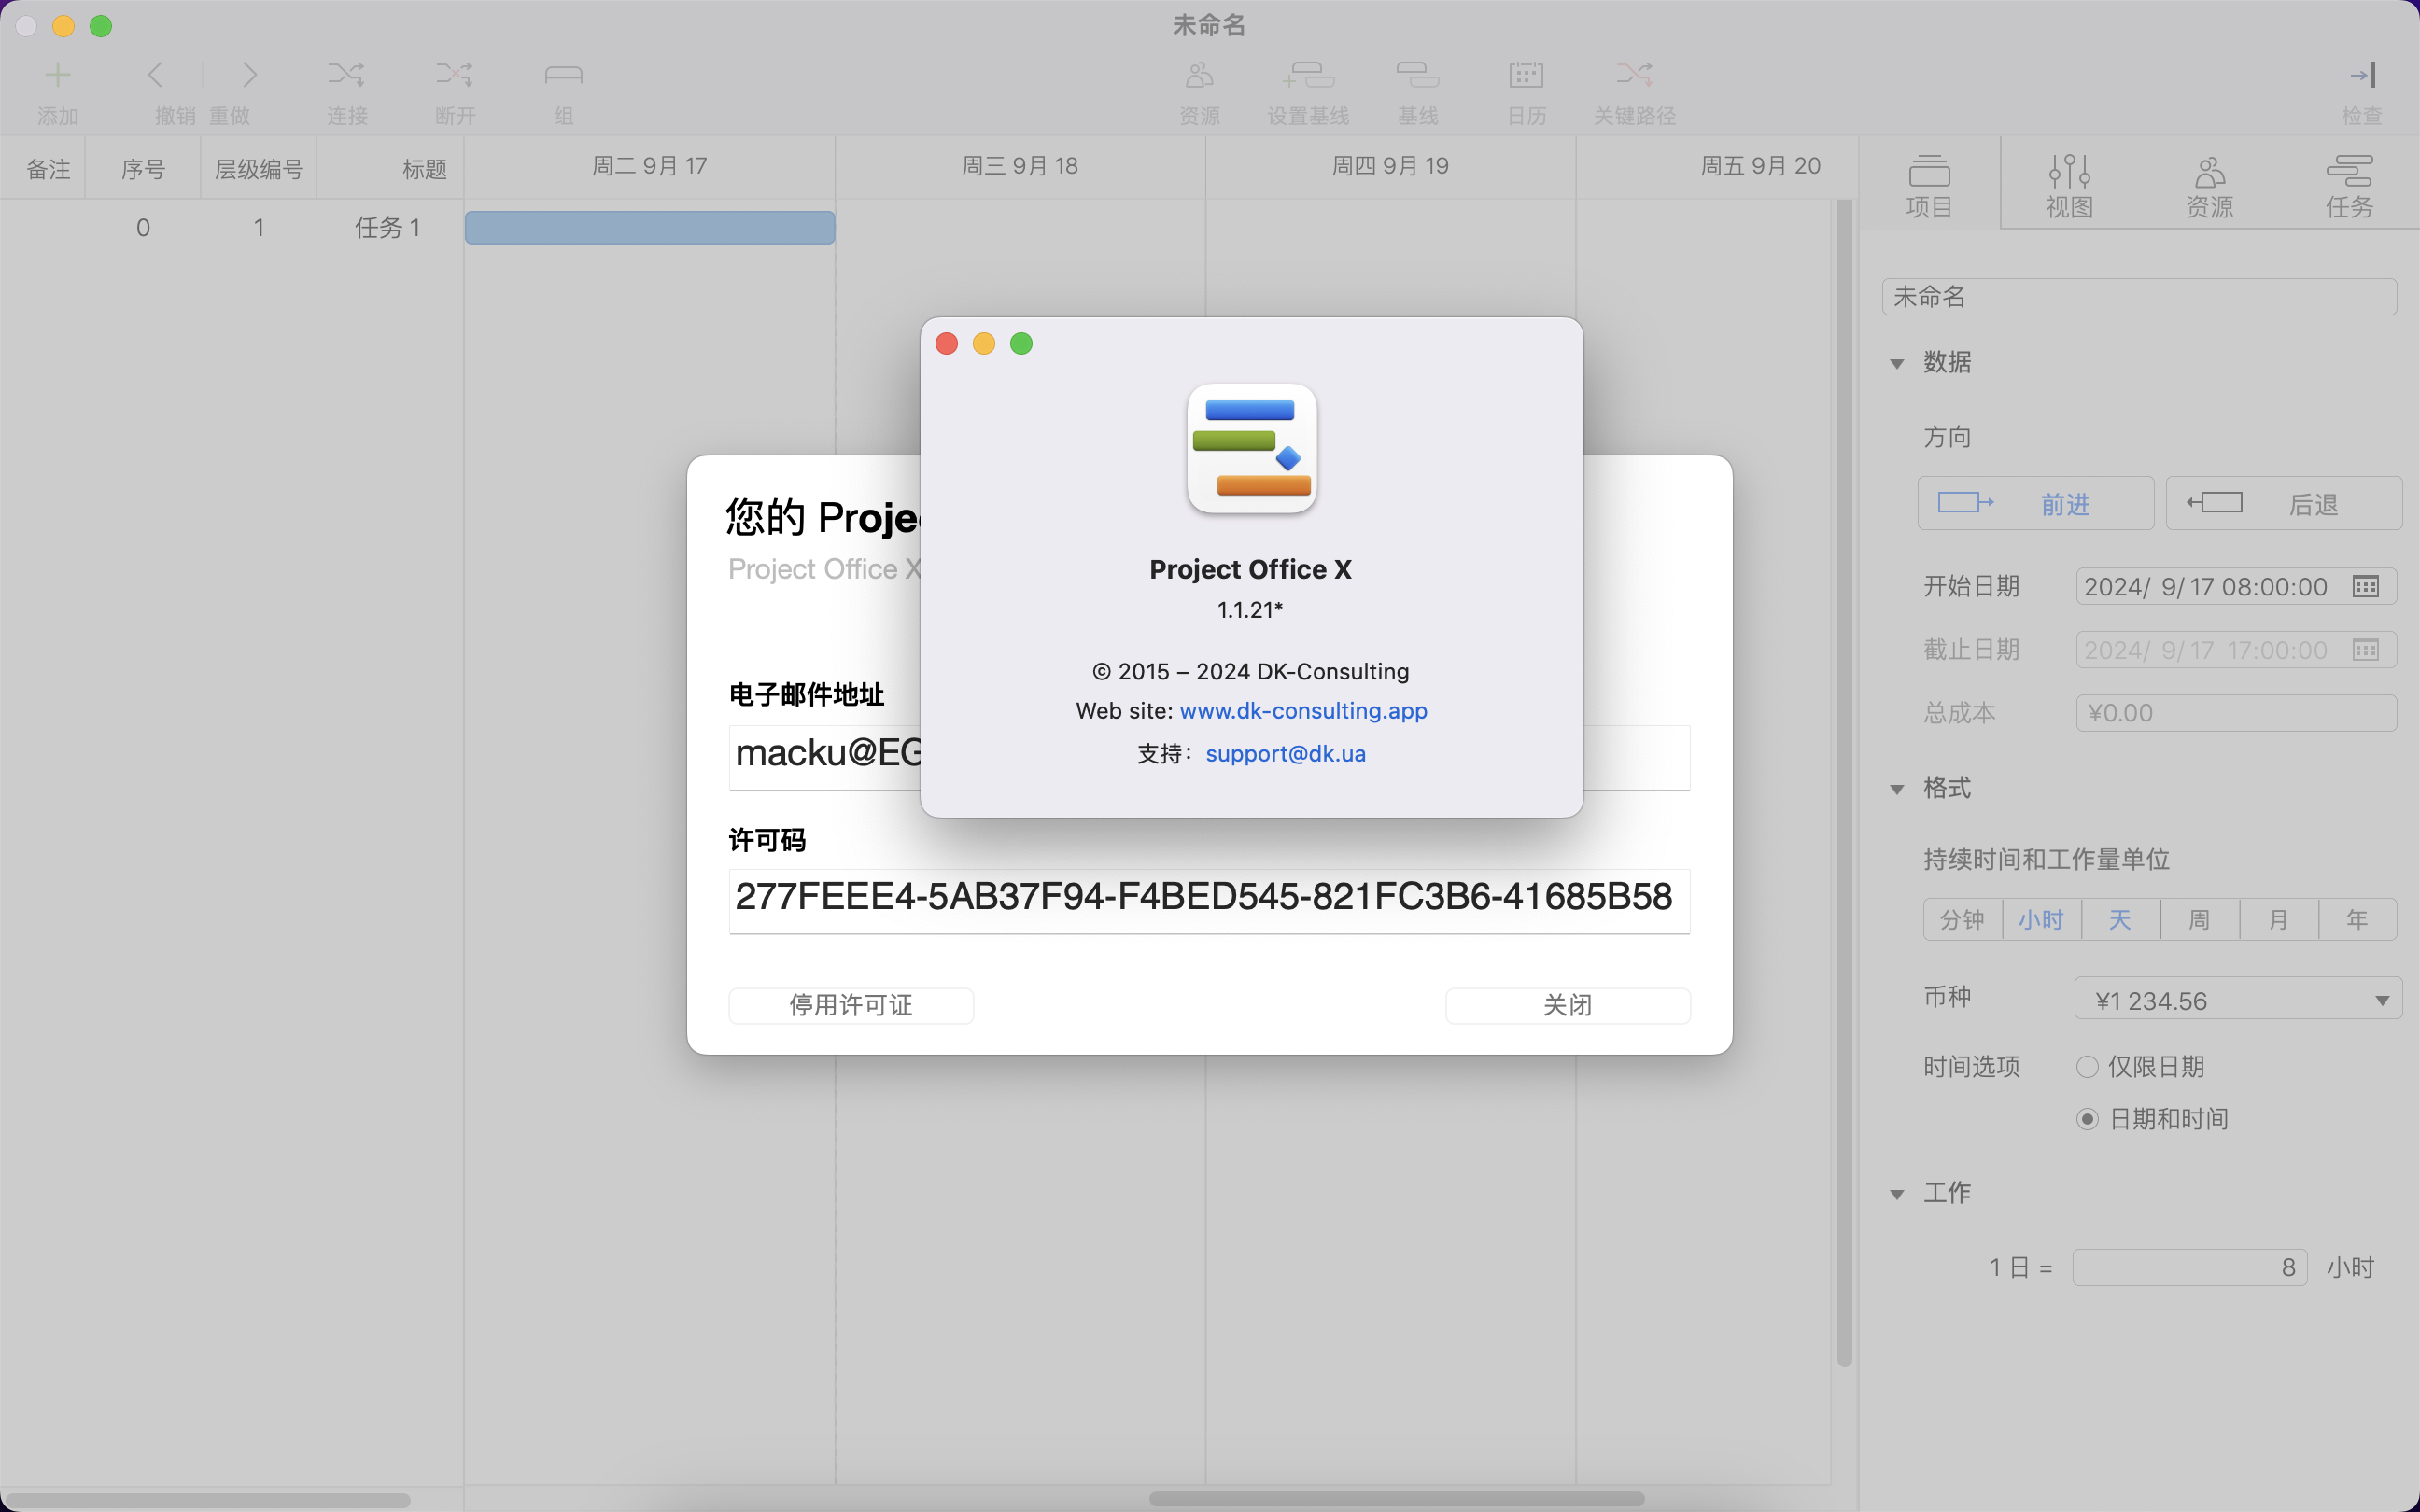This screenshot has width=2420, height=1512.
Task: Collapse the Format (格式) section
Action: pos(1896,790)
